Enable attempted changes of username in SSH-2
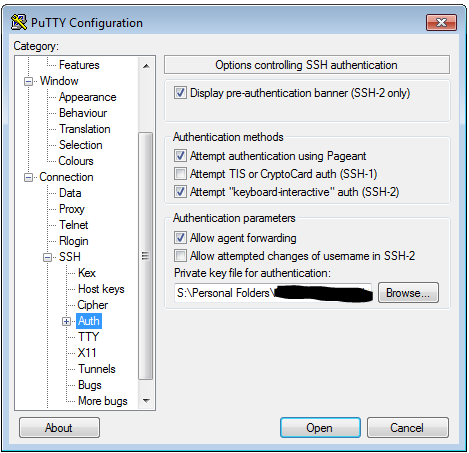The image size is (469, 453). click(x=180, y=256)
